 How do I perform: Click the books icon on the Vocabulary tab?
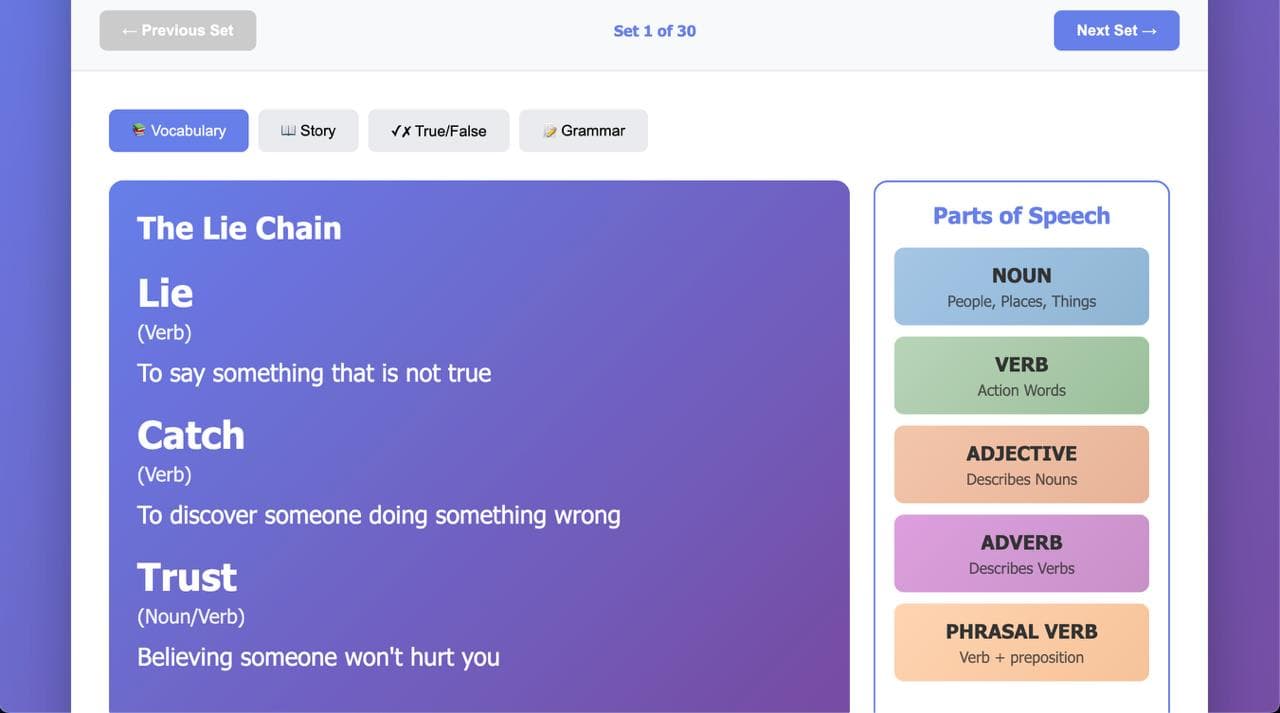pyautogui.click(x=138, y=130)
